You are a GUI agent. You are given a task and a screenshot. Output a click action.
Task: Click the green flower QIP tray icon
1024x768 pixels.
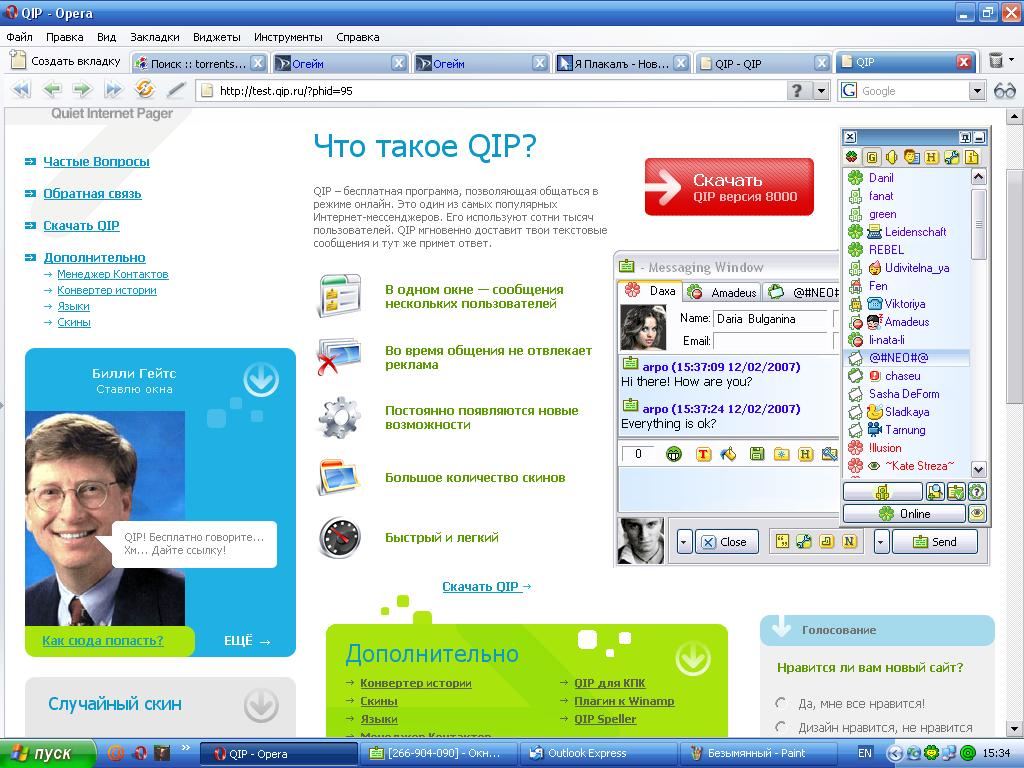click(931, 753)
